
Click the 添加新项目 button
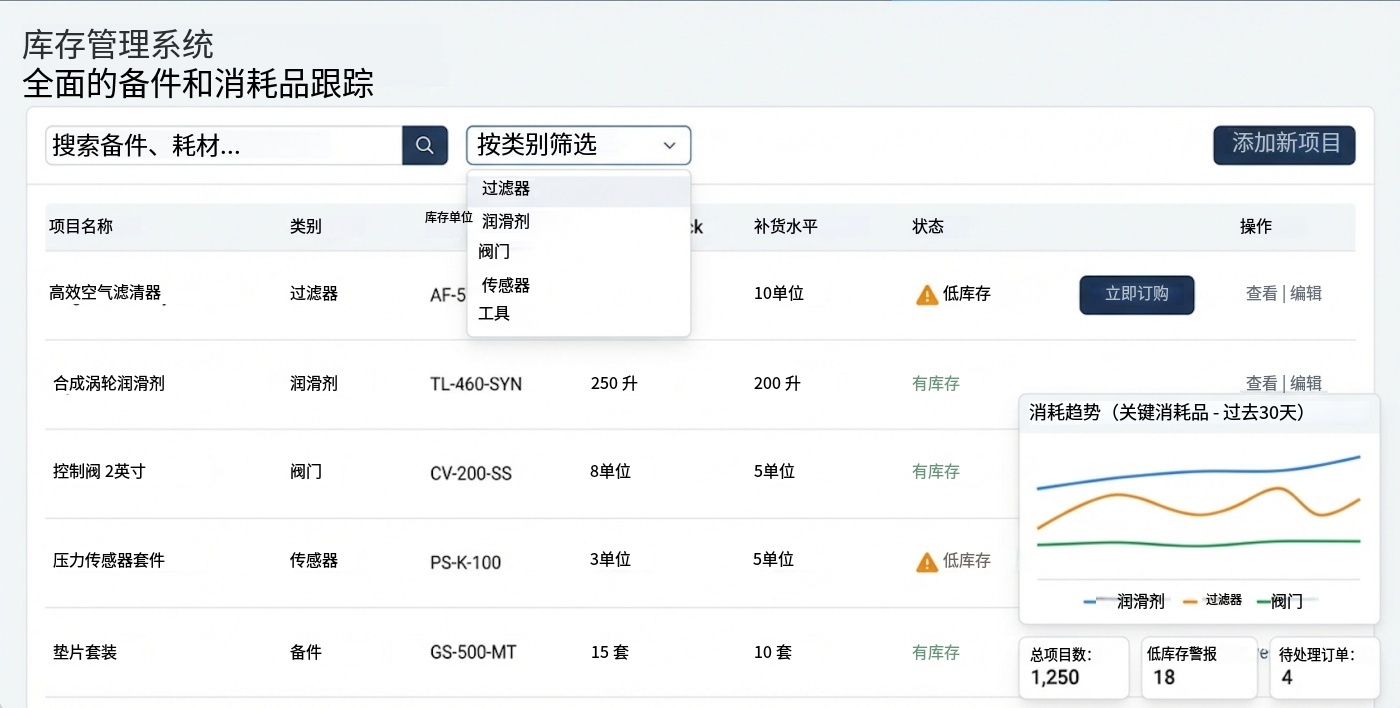1284,144
